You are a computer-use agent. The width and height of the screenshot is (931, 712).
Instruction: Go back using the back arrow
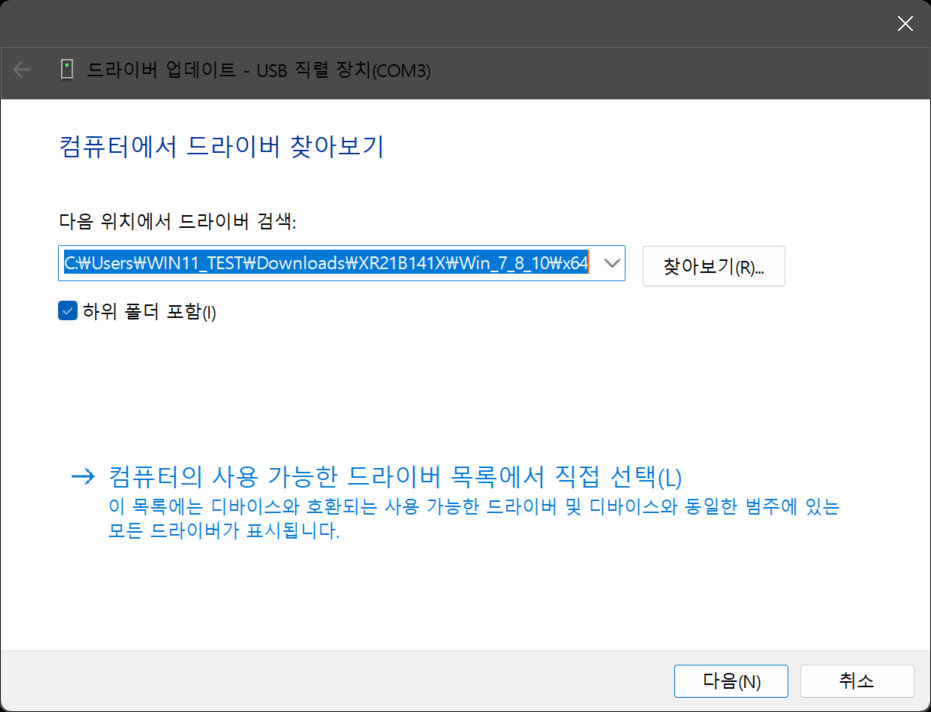pos(22,70)
